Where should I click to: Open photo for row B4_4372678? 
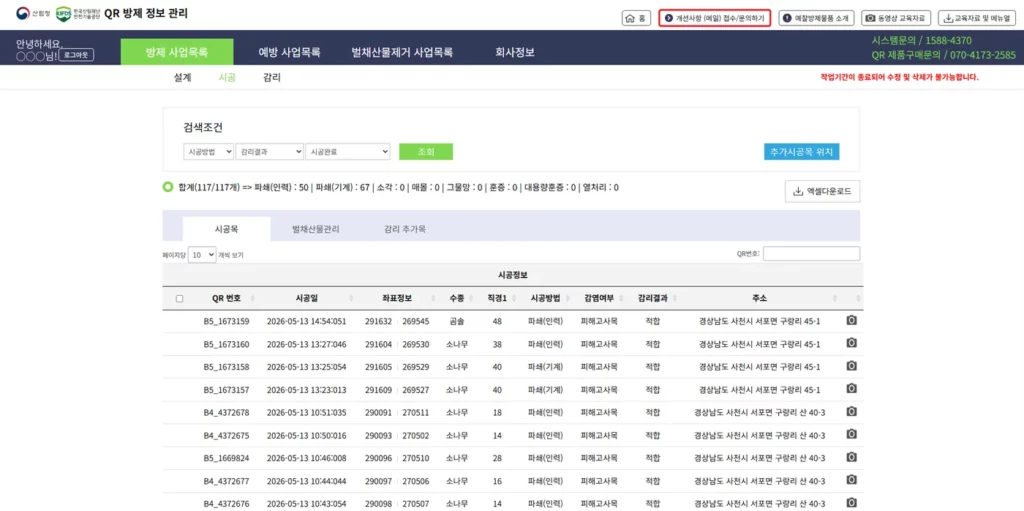tap(851, 412)
